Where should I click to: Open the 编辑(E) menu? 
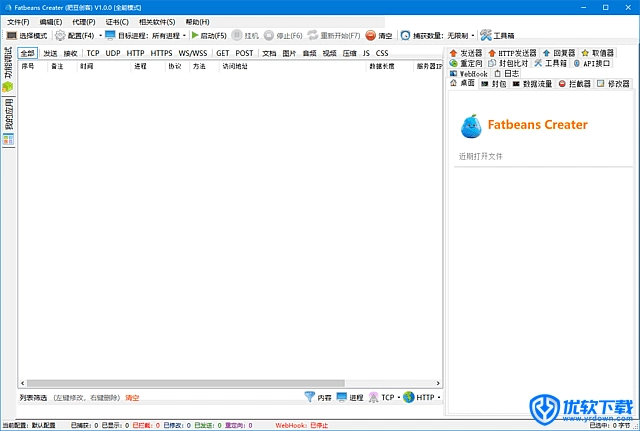coord(51,22)
